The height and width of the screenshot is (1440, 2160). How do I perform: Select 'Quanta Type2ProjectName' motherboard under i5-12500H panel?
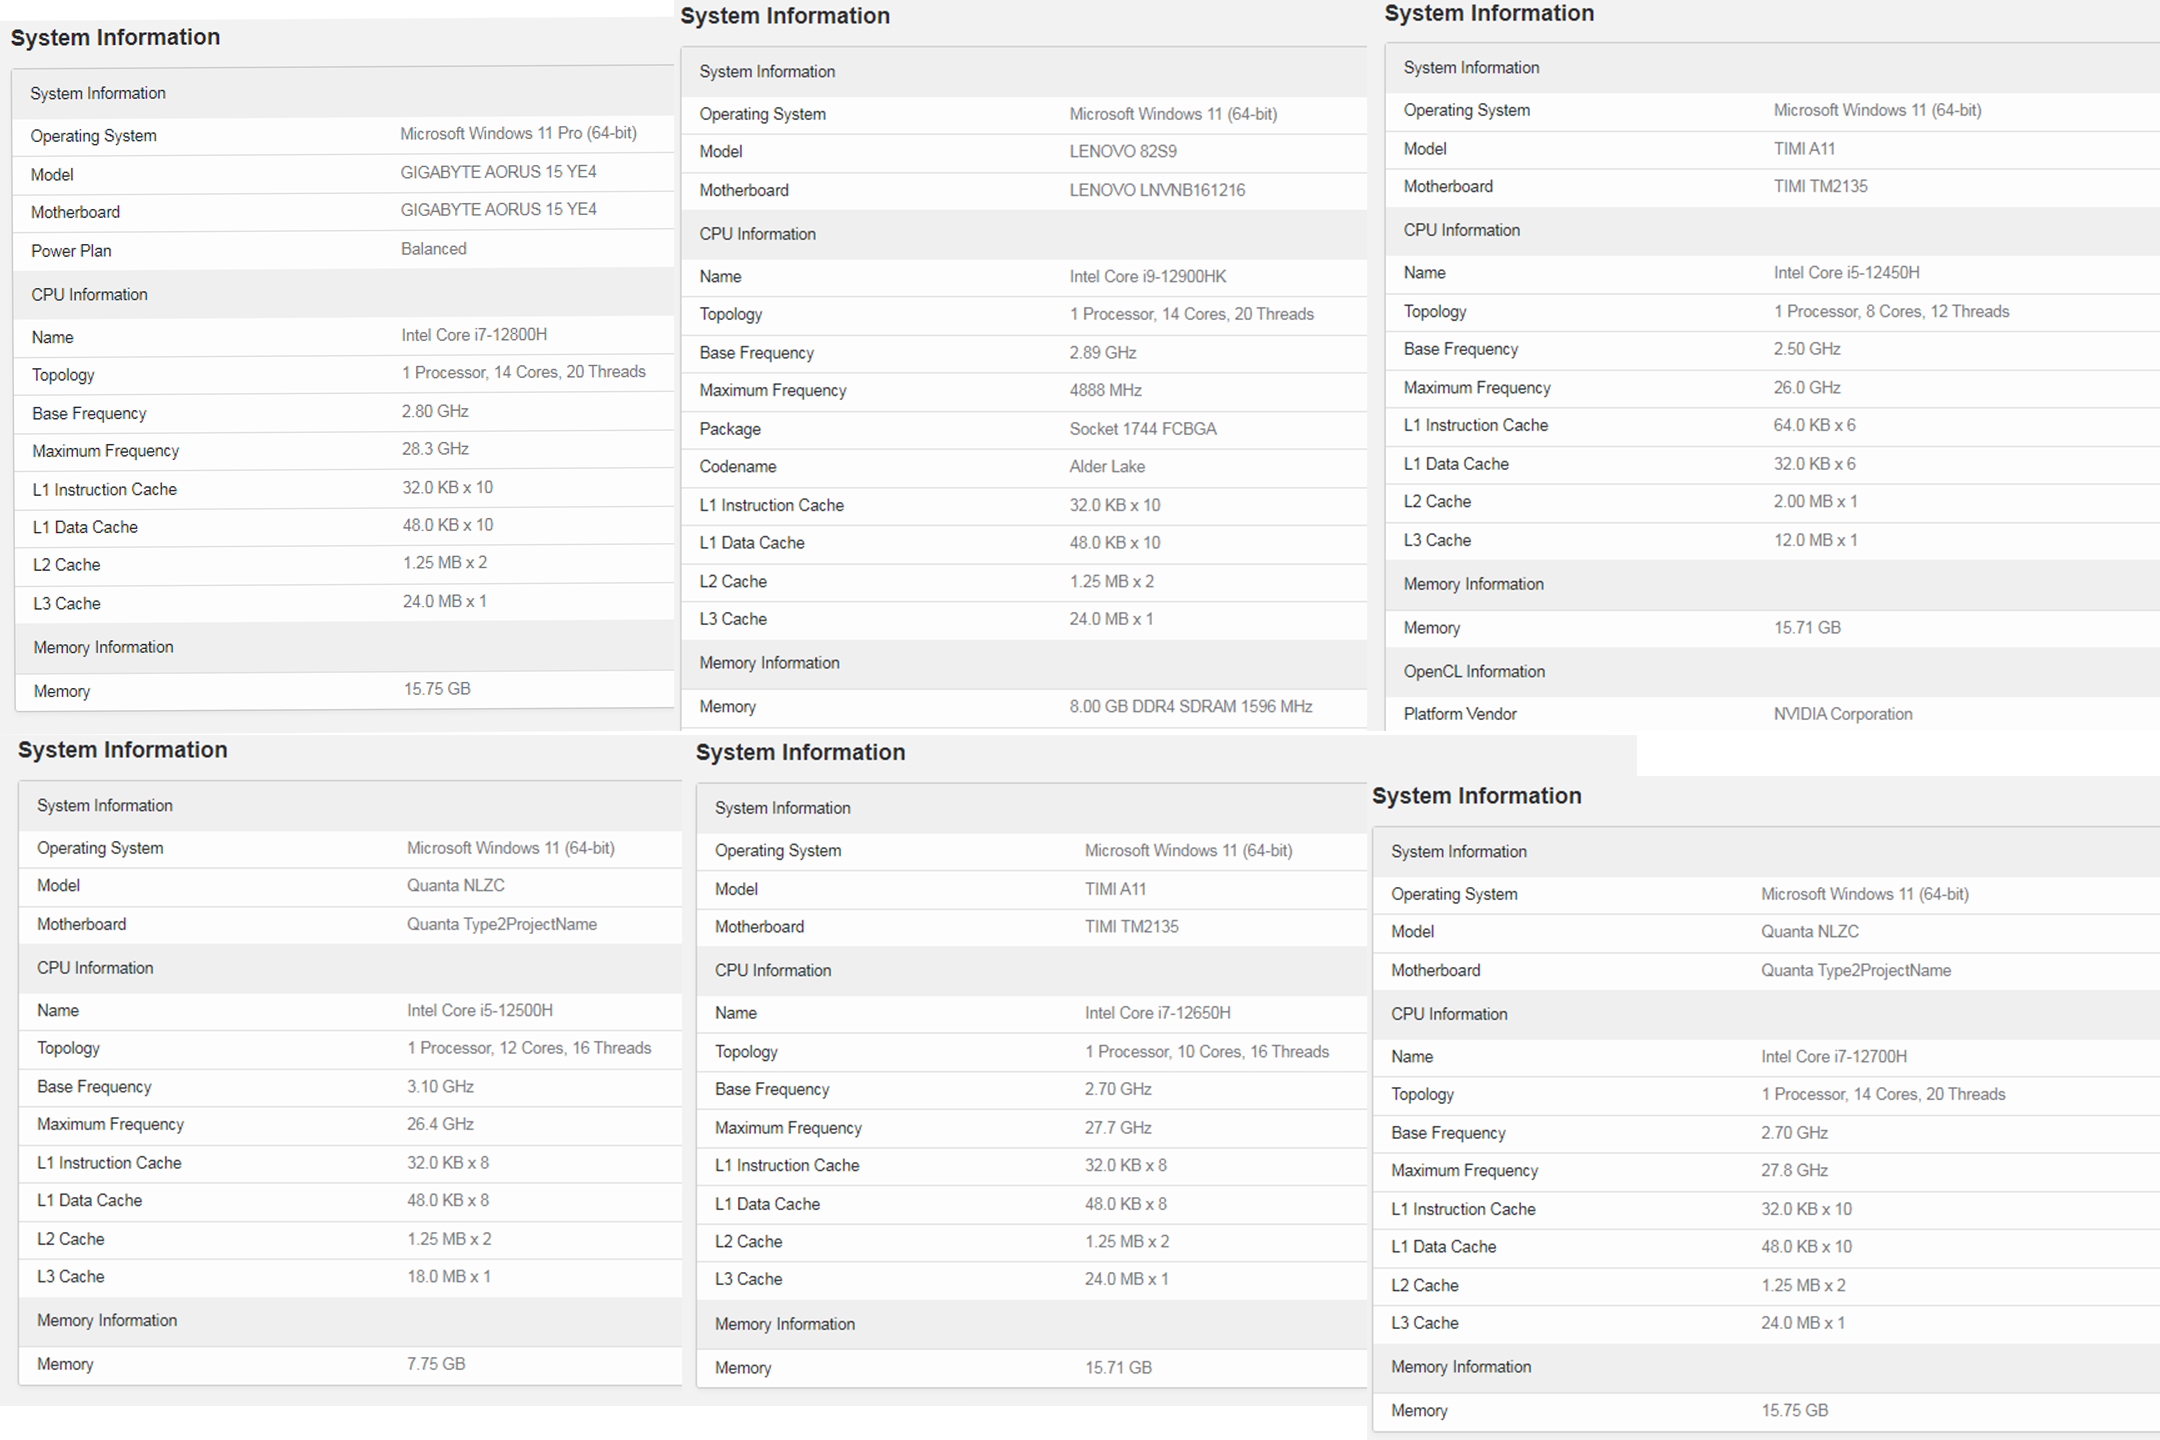[502, 925]
